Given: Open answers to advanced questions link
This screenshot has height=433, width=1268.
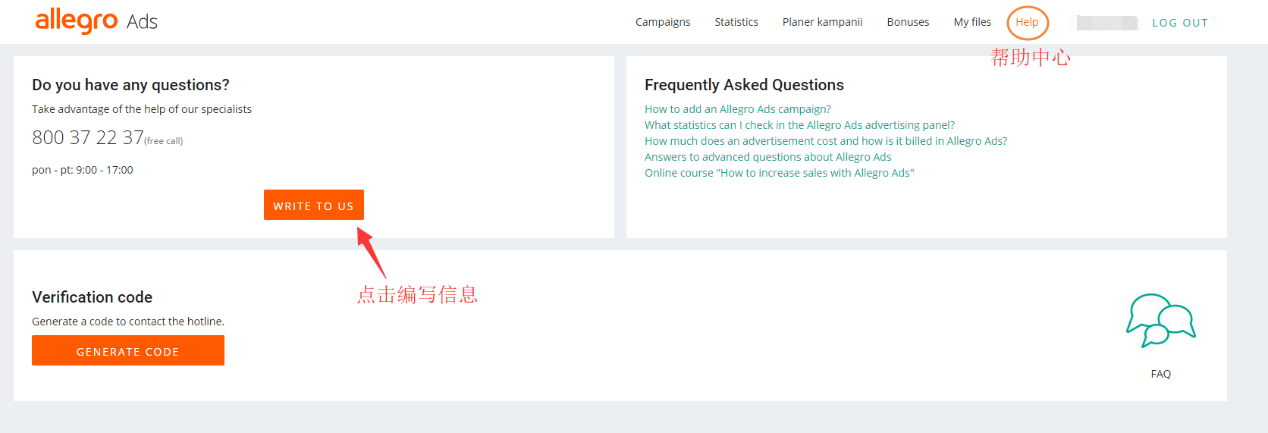Looking at the screenshot, I should tap(768, 158).
